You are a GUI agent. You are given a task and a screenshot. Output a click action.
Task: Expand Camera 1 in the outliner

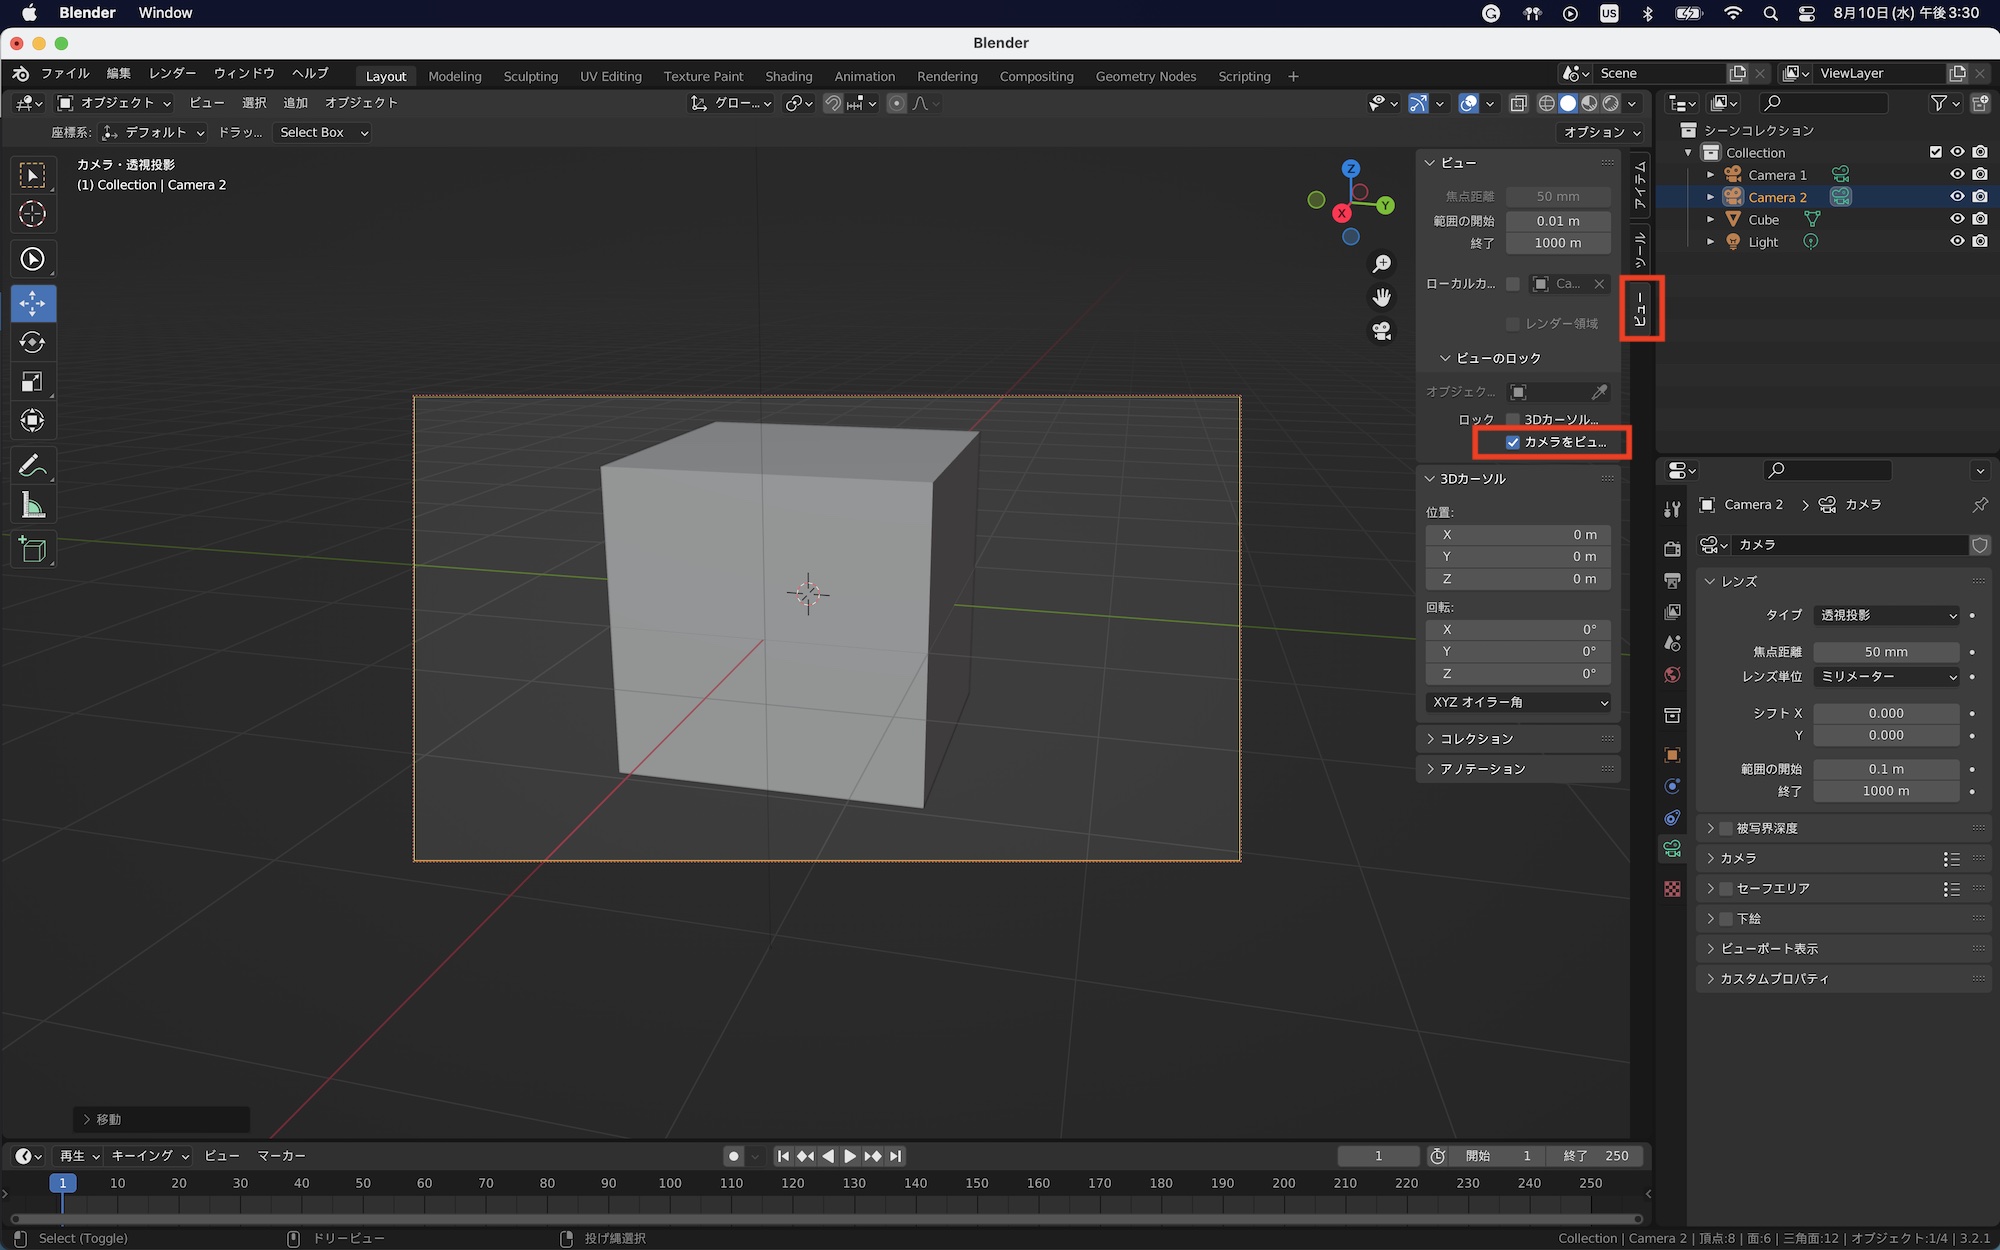[x=1711, y=175]
